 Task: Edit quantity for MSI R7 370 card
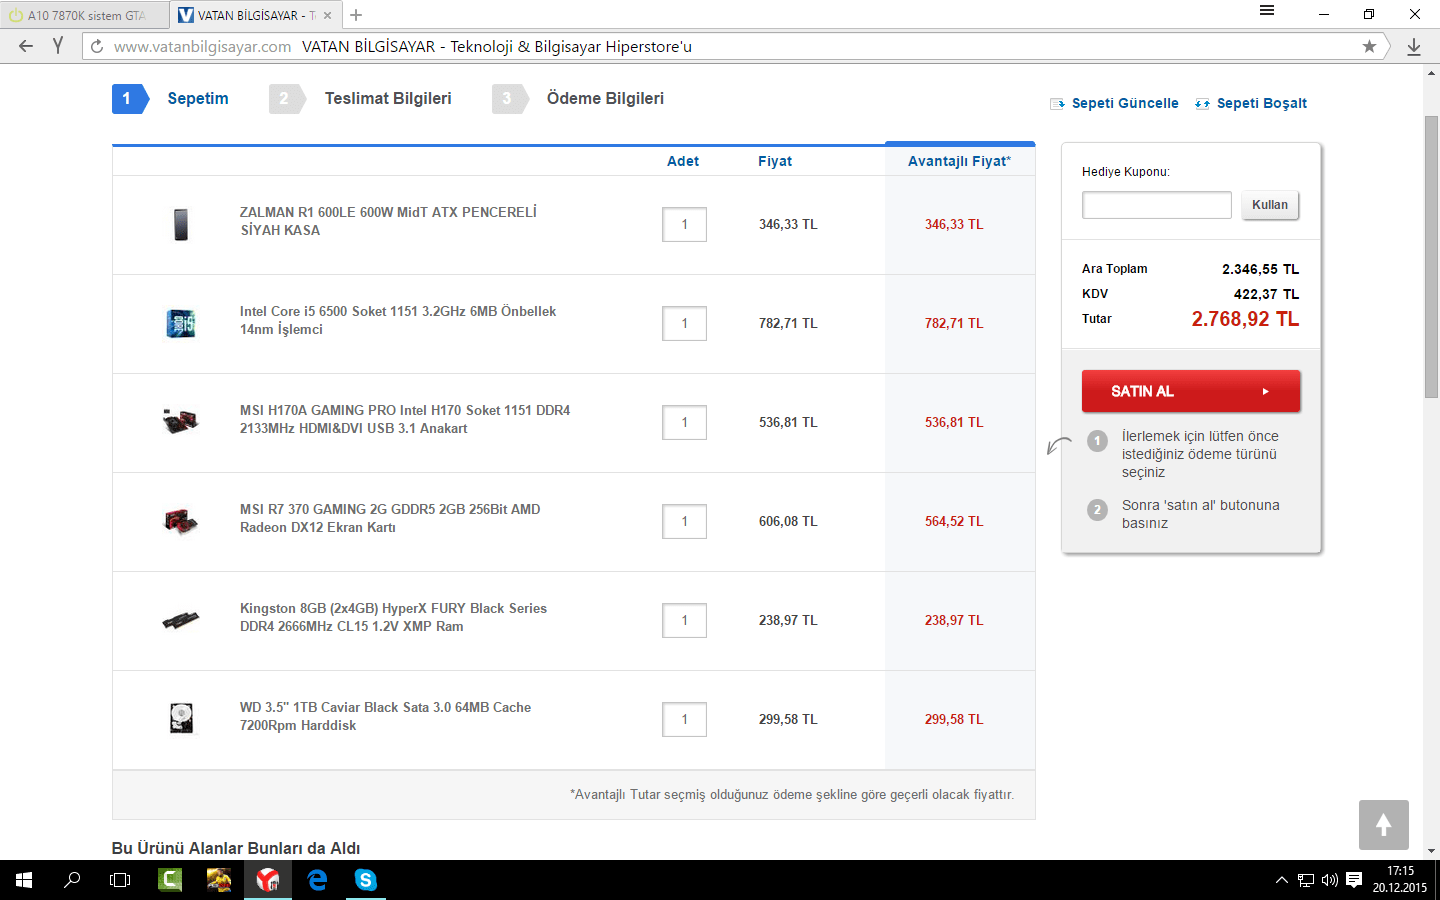(x=684, y=522)
